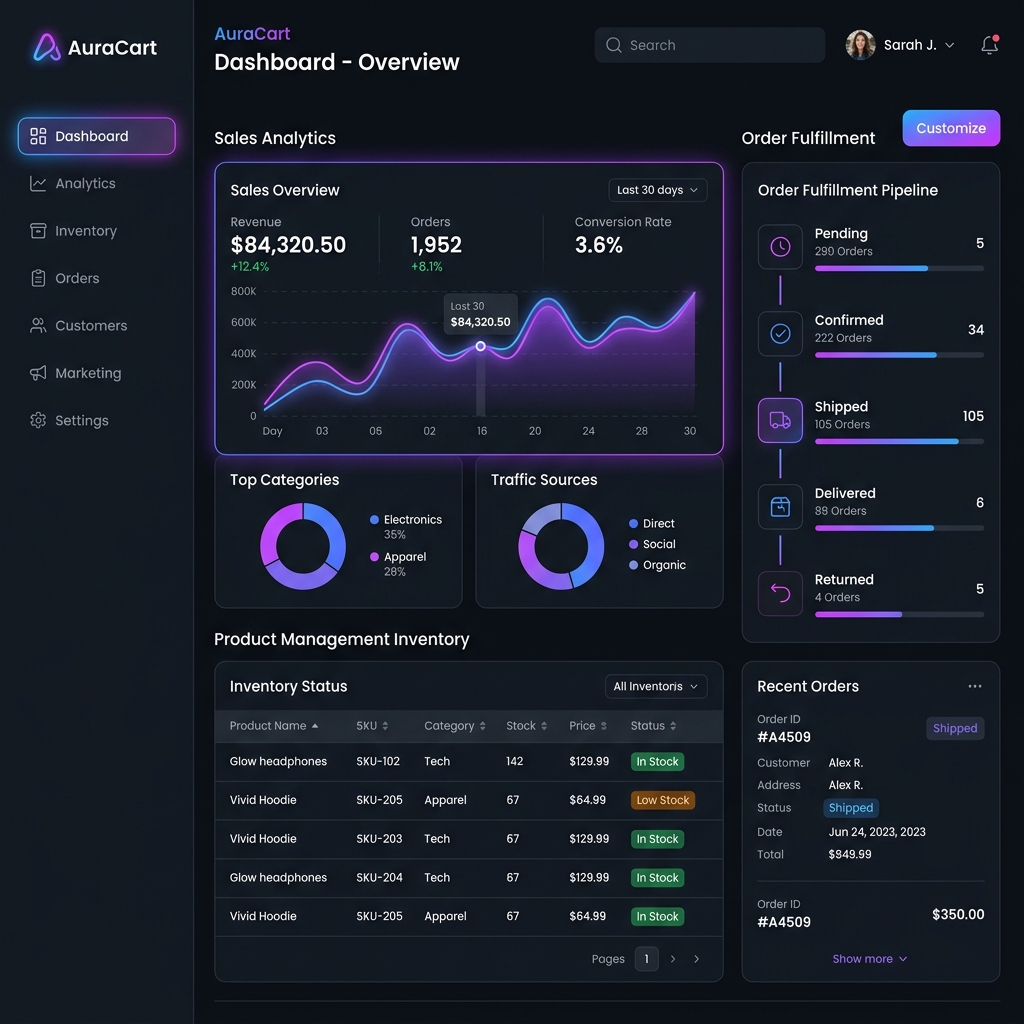
Task: Click In Stock badge for SKU-204
Action: coord(657,878)
